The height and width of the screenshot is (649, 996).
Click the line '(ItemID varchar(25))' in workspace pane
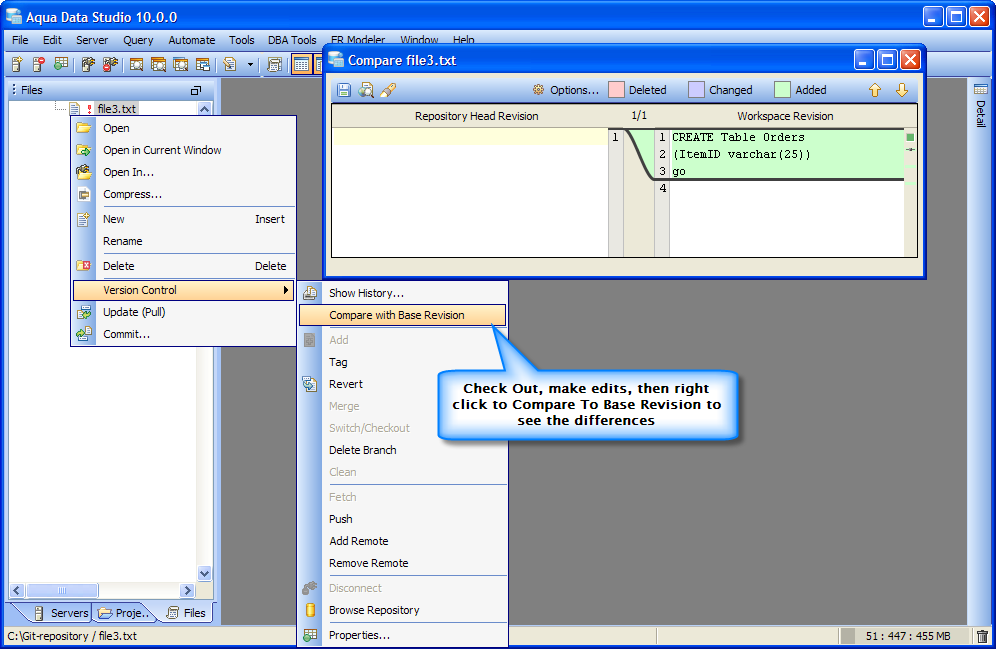tap(741, 154)
